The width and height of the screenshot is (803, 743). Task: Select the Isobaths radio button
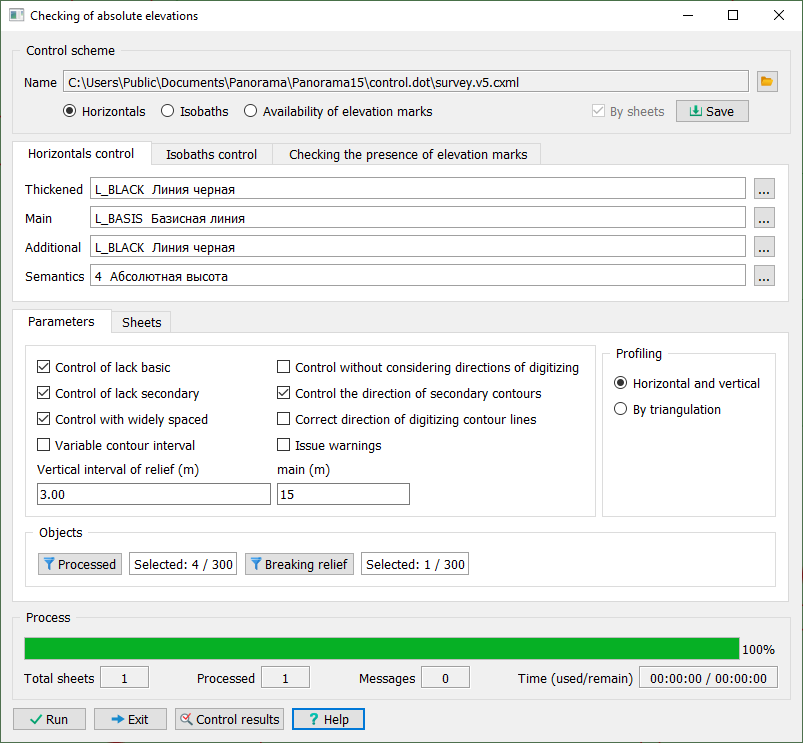point(168,112)
